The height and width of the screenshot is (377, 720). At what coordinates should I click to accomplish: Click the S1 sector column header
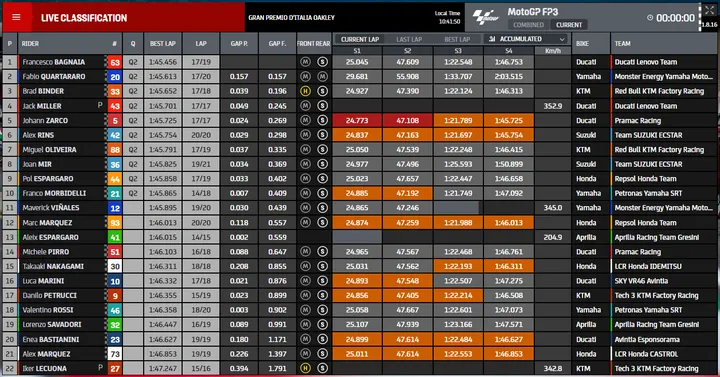point(357,51)
